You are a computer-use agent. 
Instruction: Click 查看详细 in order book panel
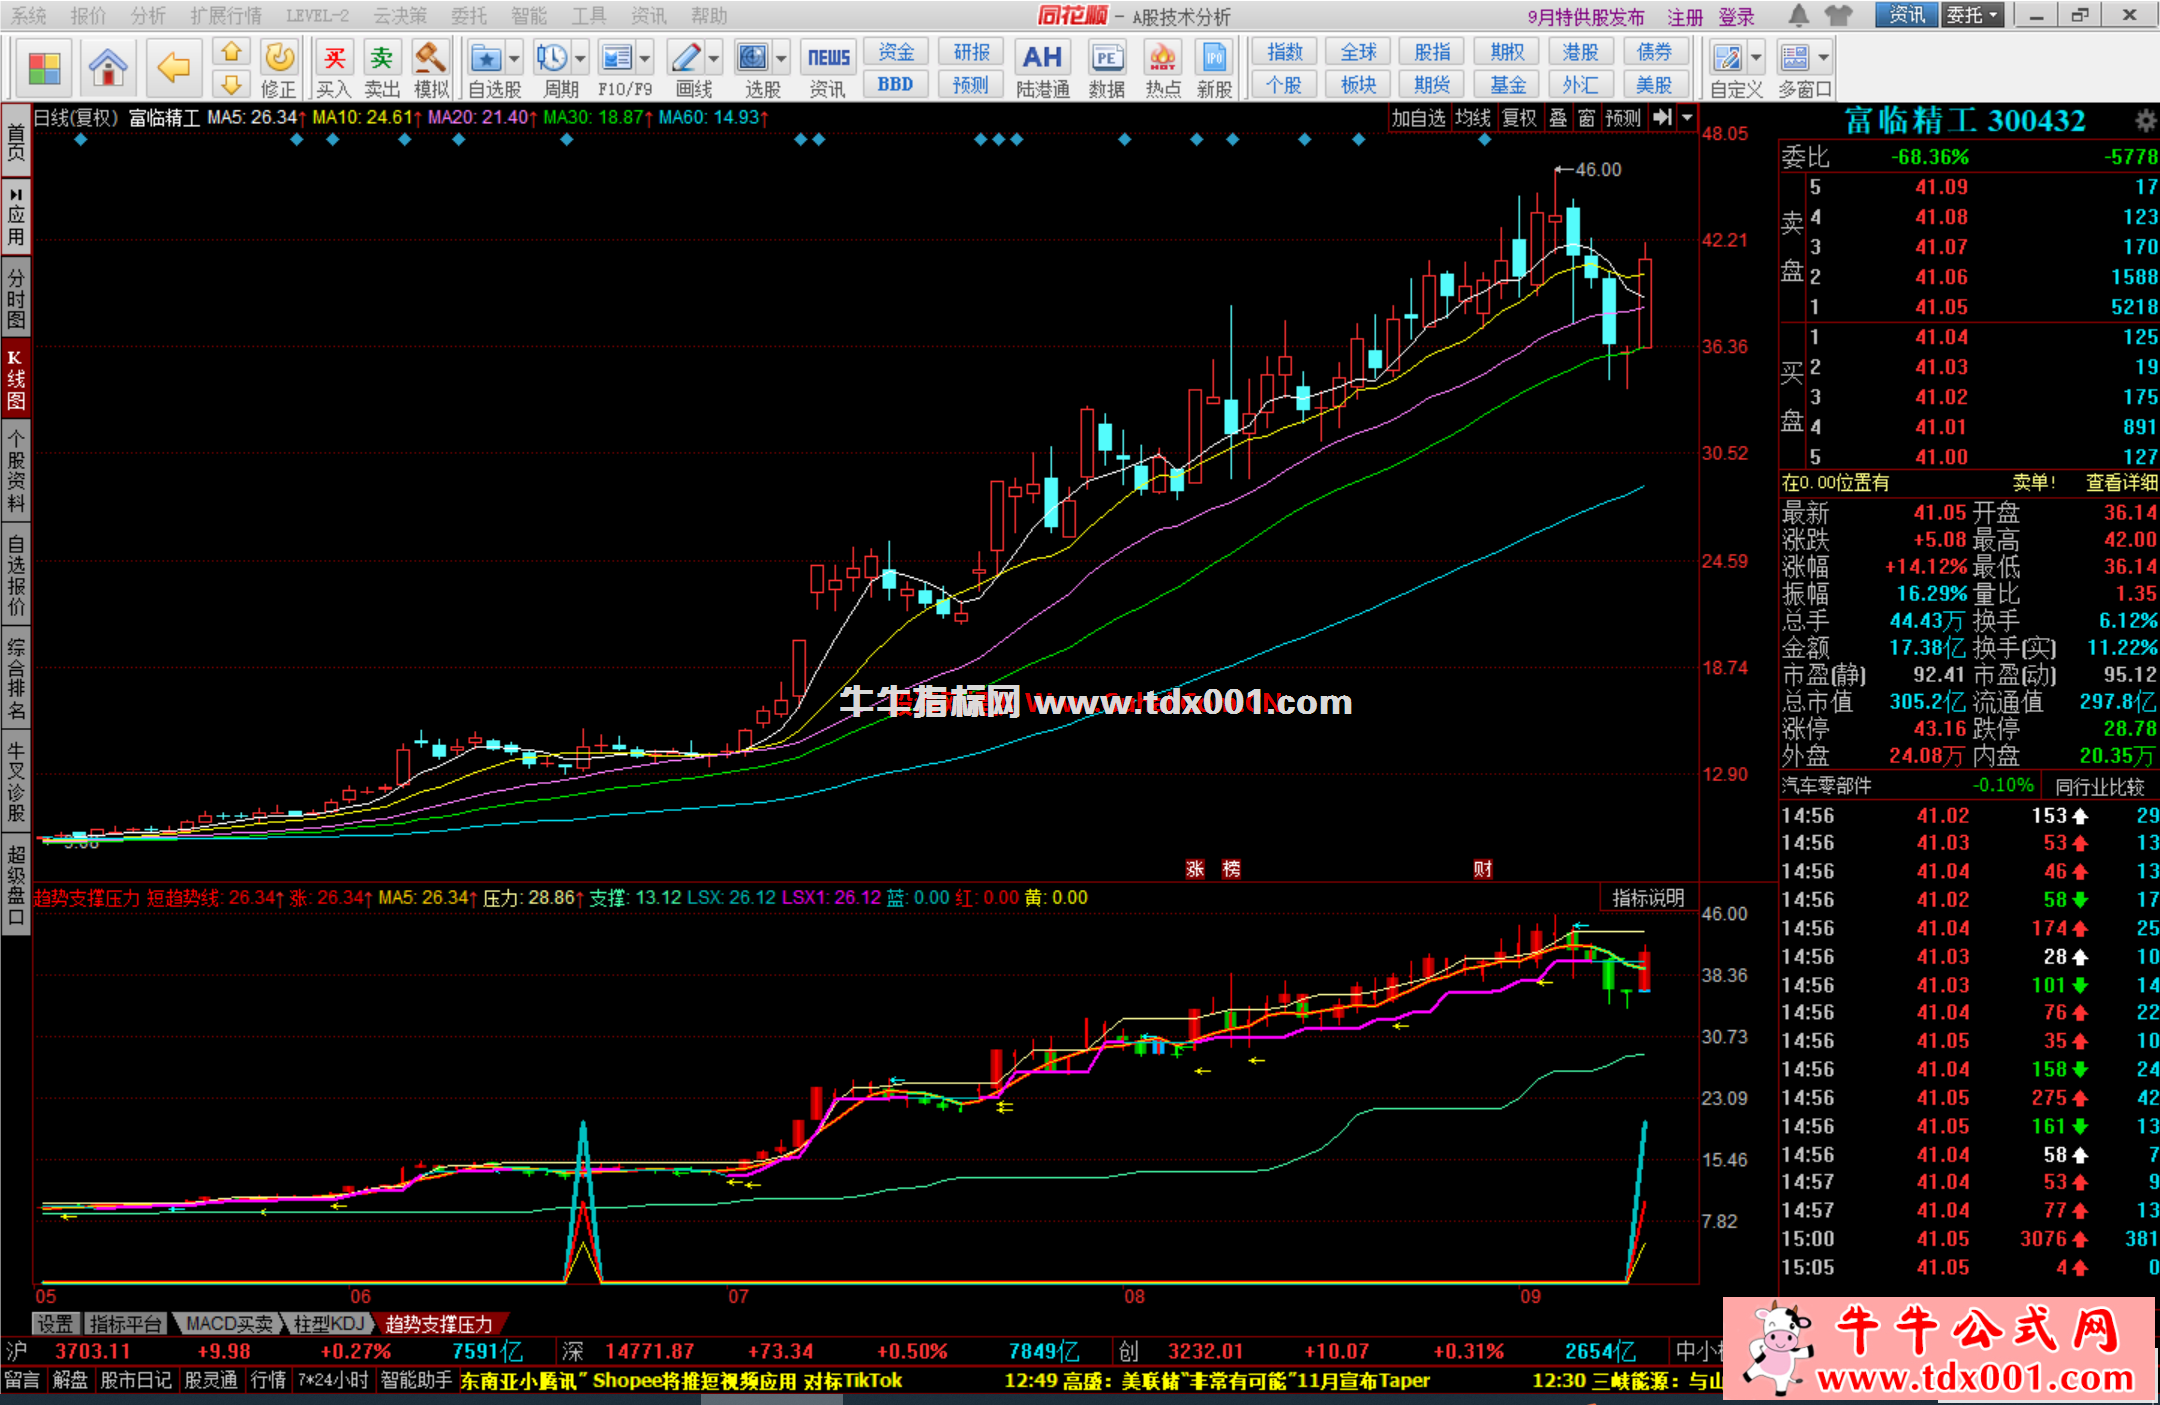(2121, 483)
